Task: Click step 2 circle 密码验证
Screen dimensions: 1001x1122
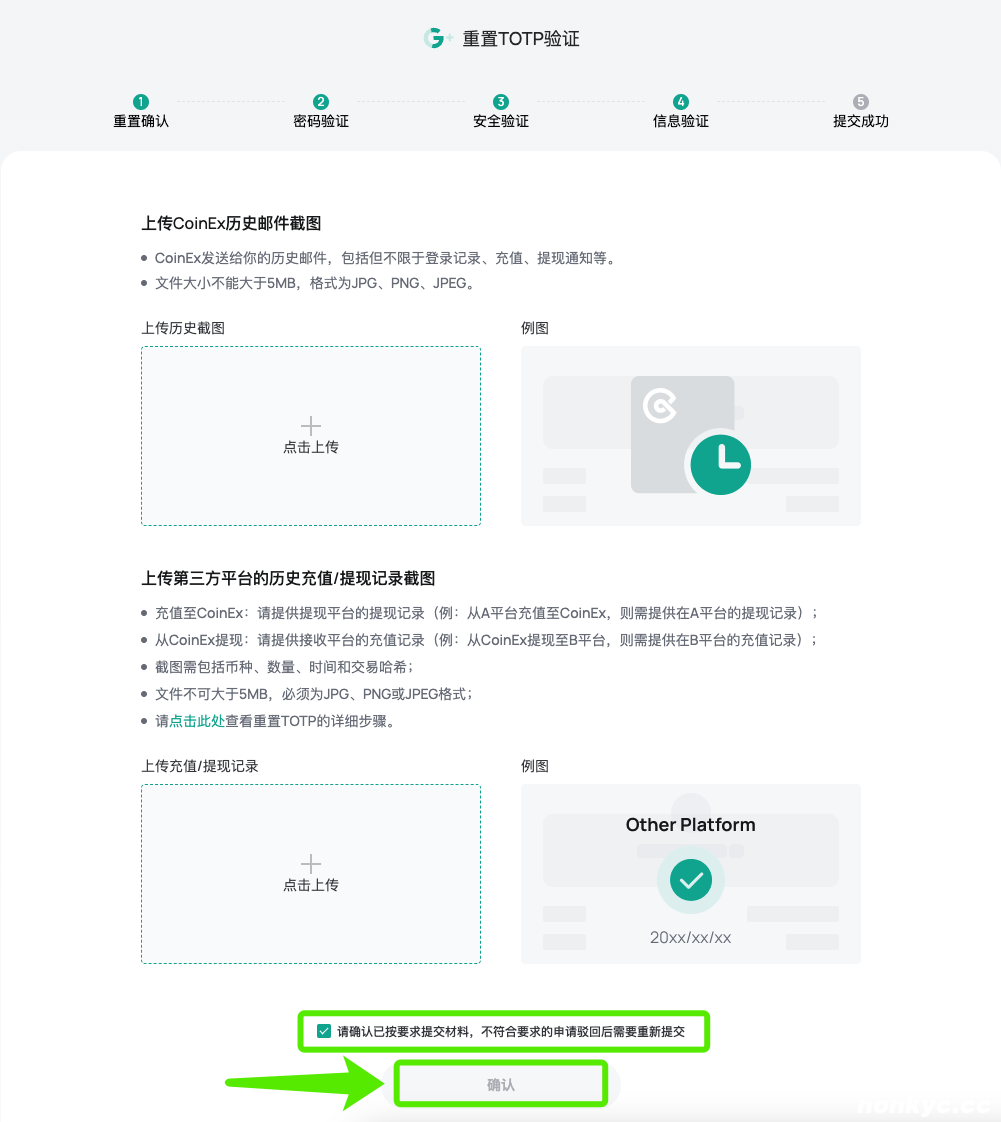Action: 321,102
